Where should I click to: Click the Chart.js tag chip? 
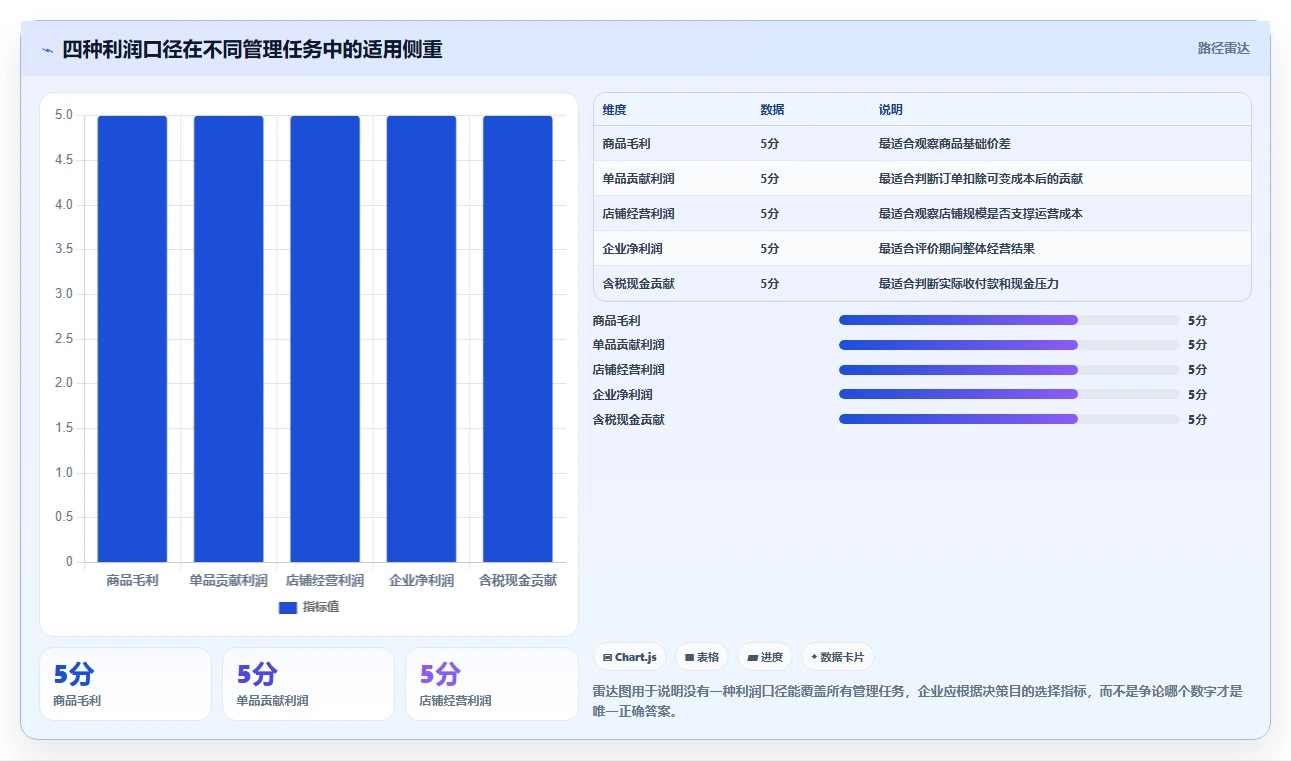coord(630,657)
